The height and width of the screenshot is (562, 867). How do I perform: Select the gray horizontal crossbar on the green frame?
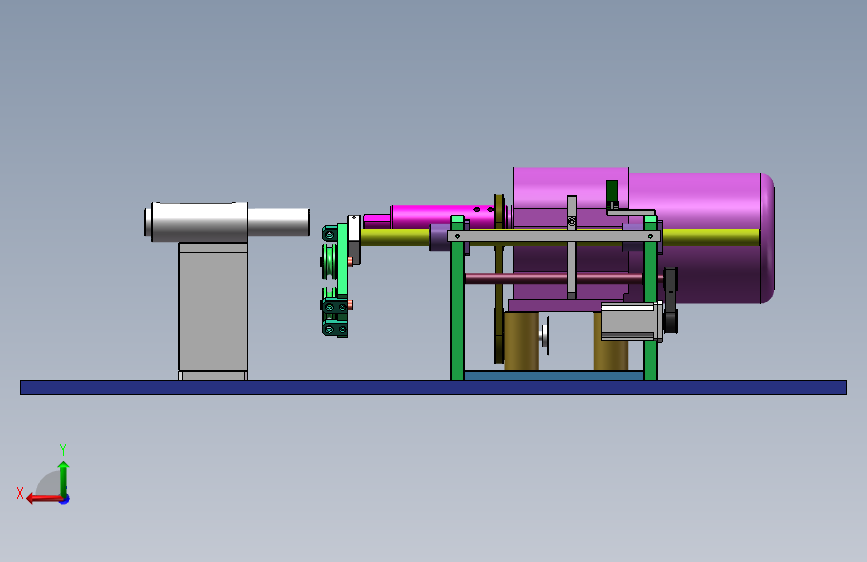pyautogui.click(x=553, y=236)
